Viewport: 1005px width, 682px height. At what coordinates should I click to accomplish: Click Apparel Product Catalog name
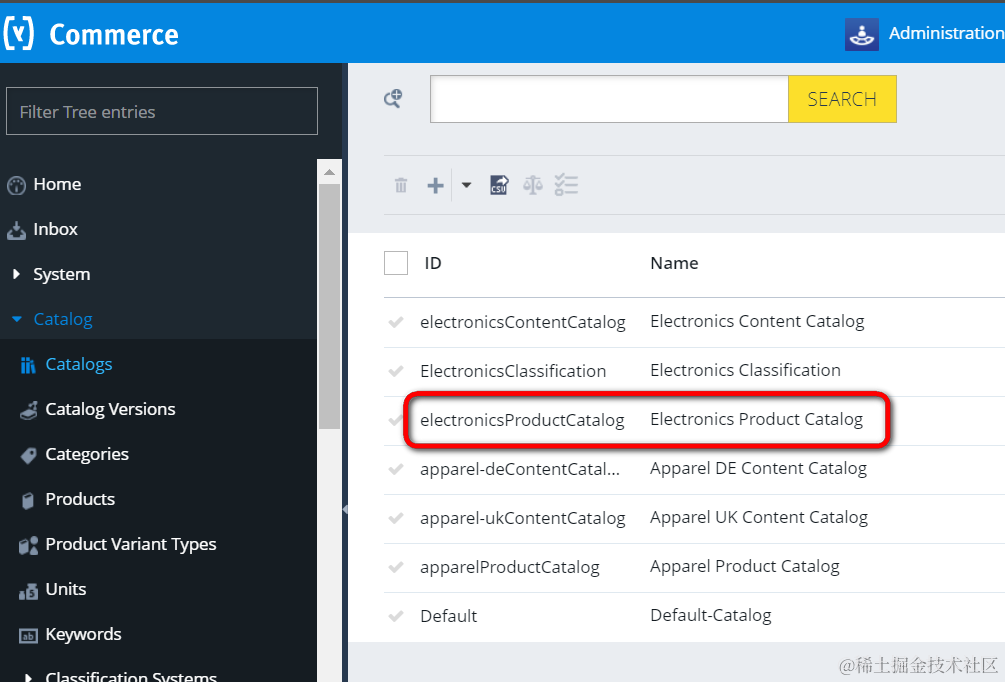[x=745, y=566]
